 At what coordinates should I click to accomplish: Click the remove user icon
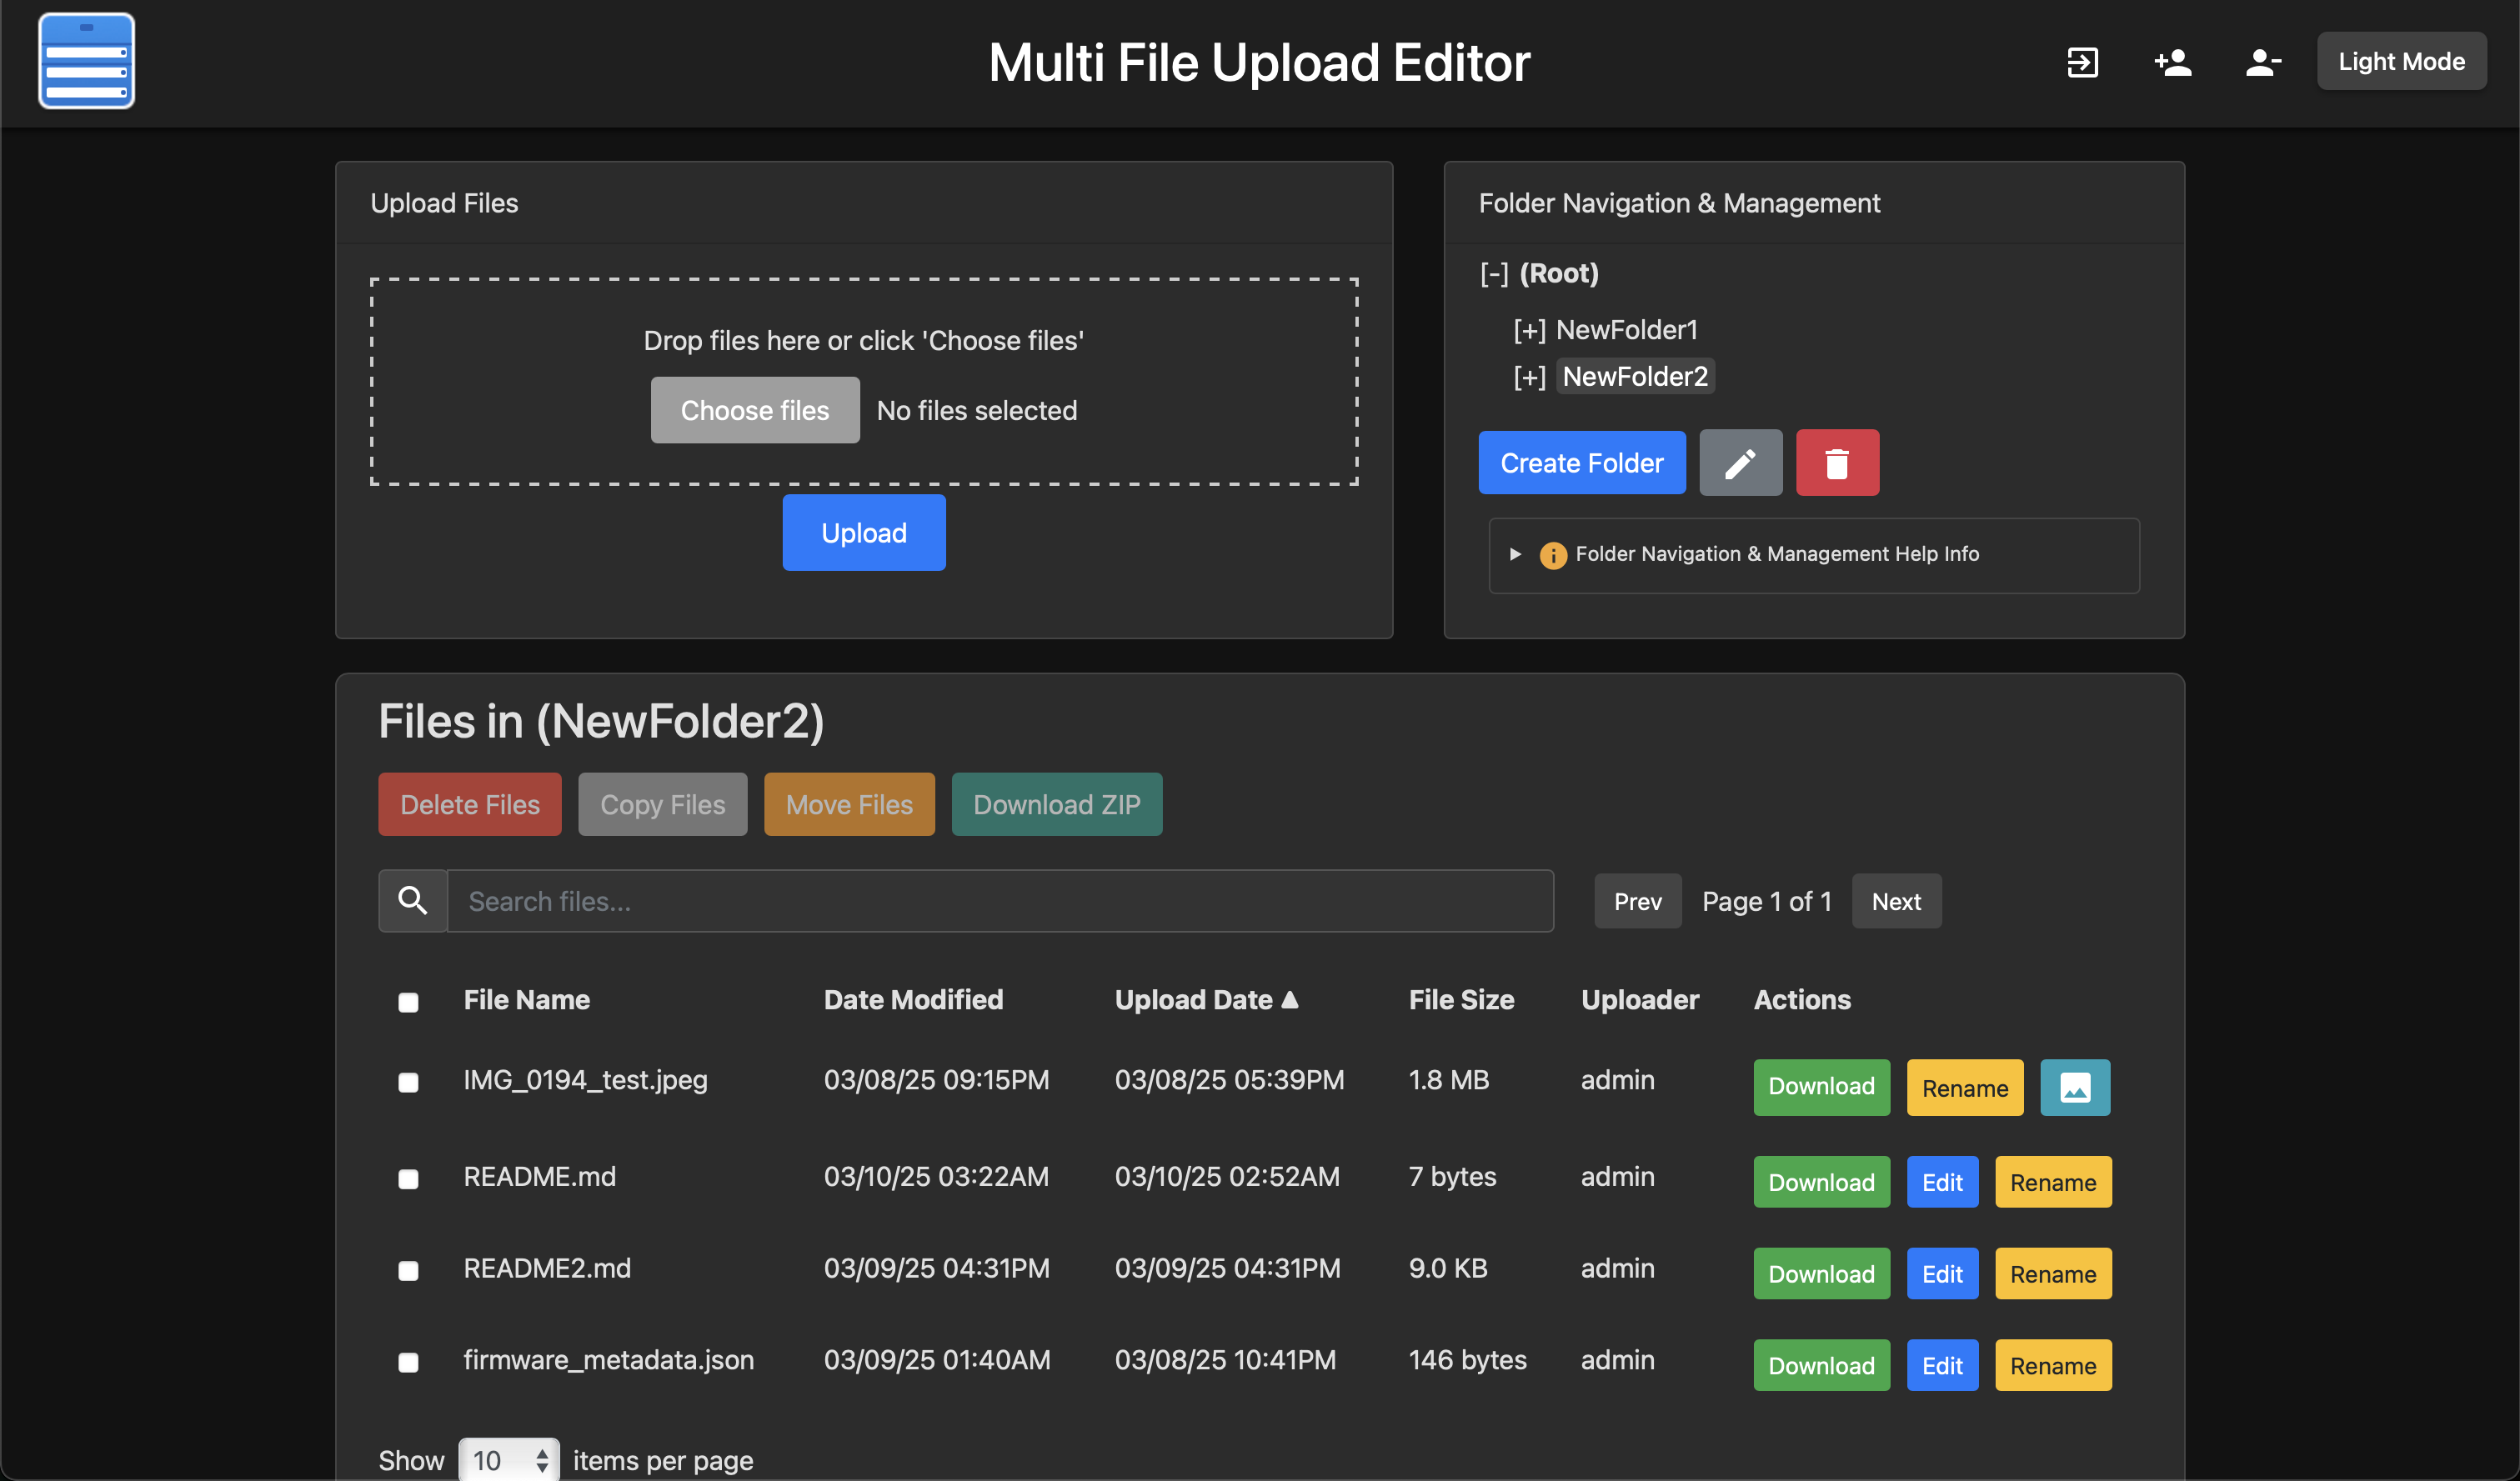pyautogui.click(x=2262, y=62)
